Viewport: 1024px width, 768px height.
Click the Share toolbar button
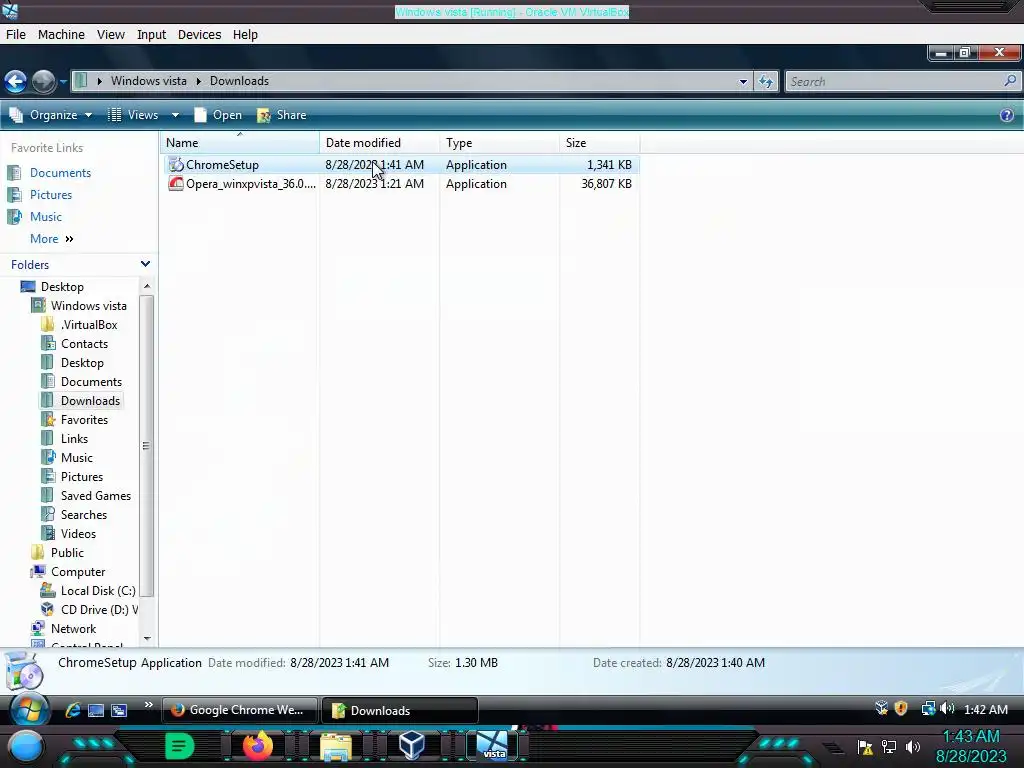[x=281, y=115]
